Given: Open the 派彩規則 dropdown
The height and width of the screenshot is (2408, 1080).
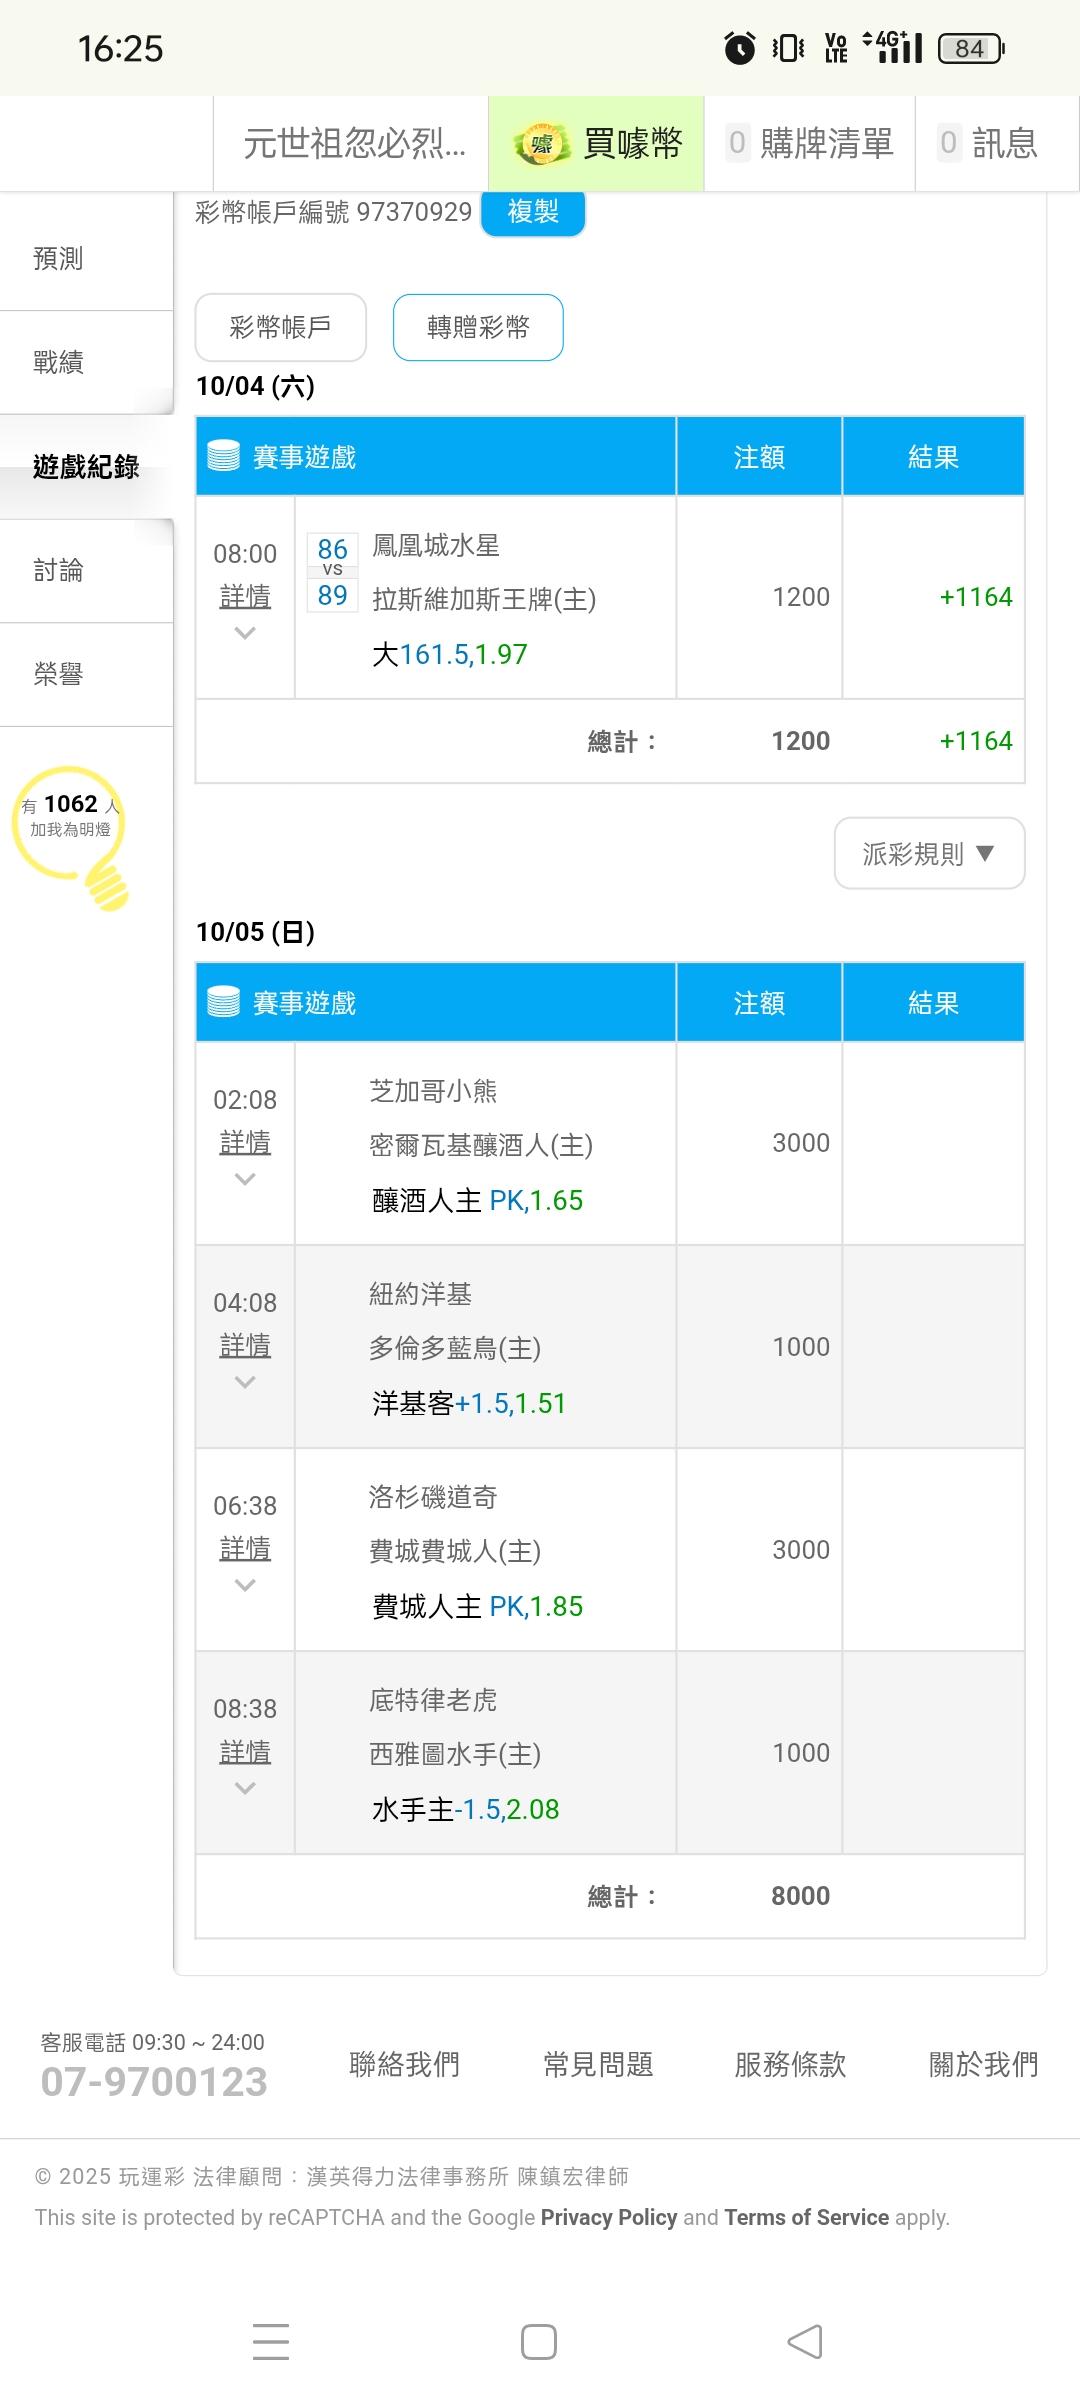Looking at the screenshot, I should 929,853.
